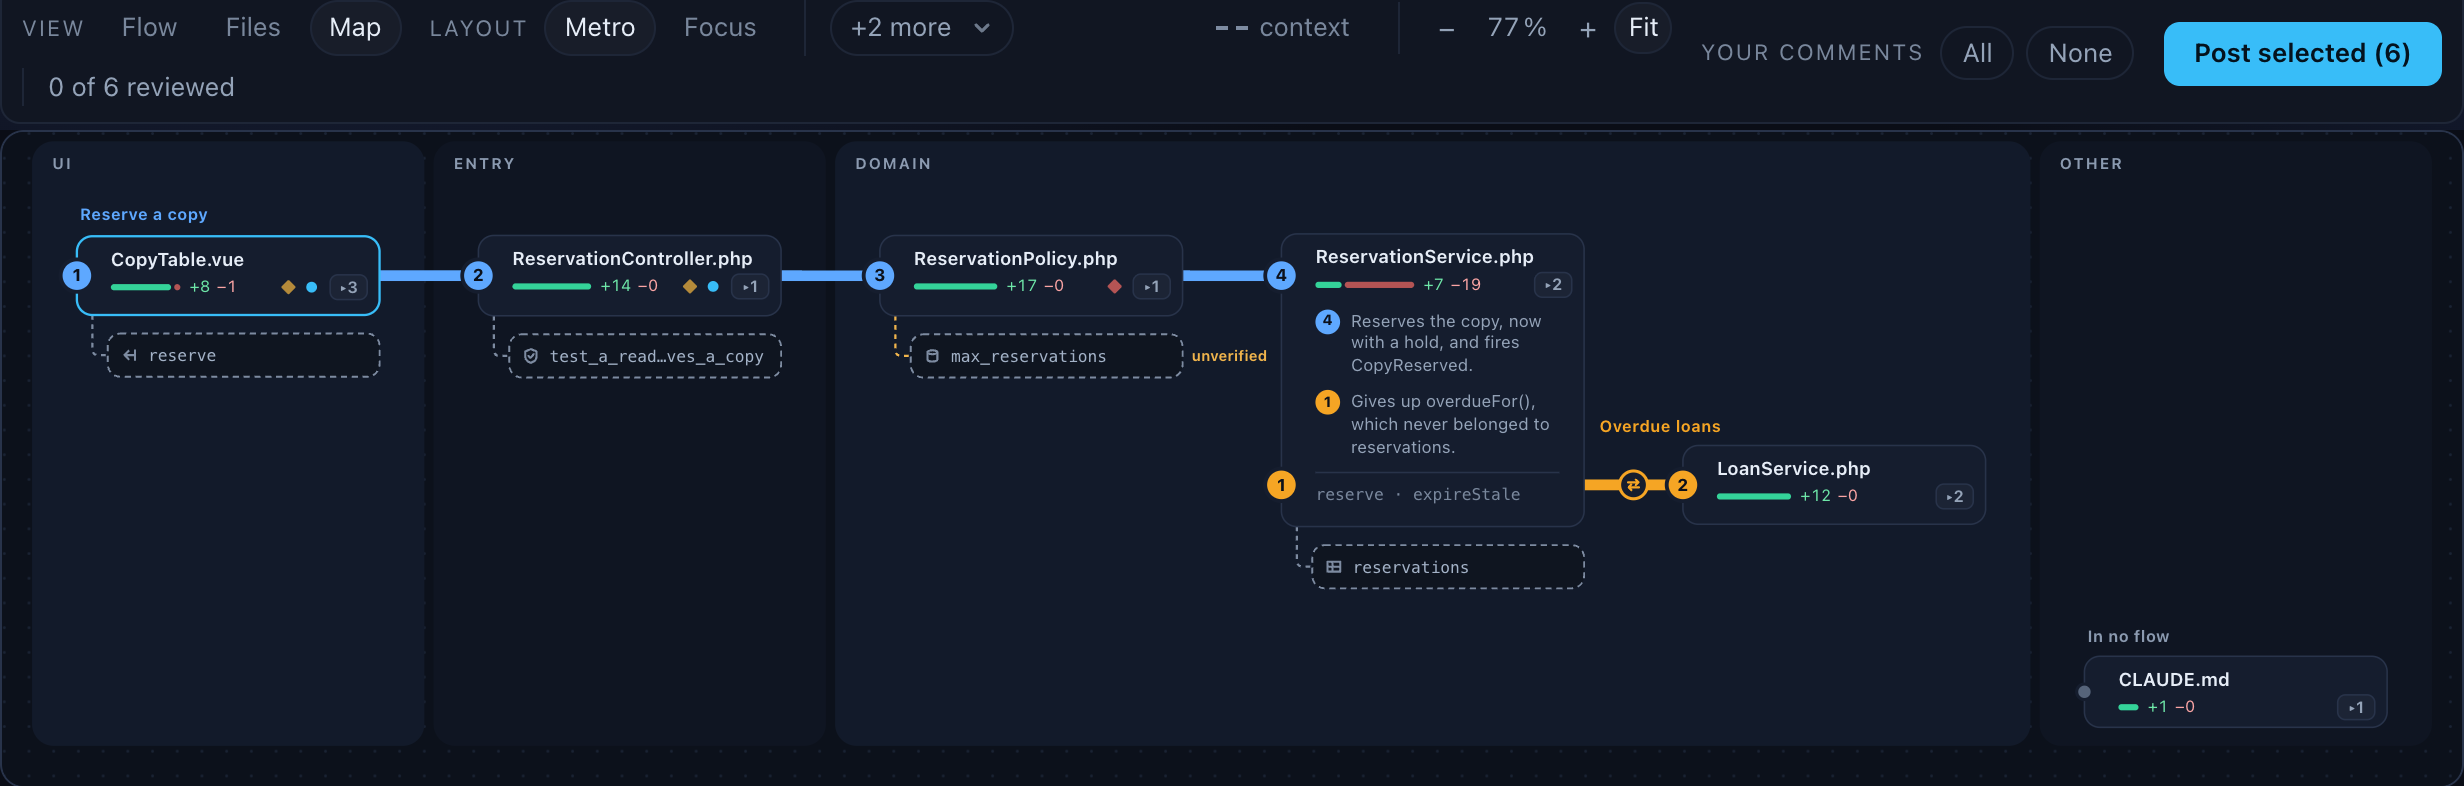
Task: Click the ReservationService.php red-green diff bar
Action: coord(1365,285)
